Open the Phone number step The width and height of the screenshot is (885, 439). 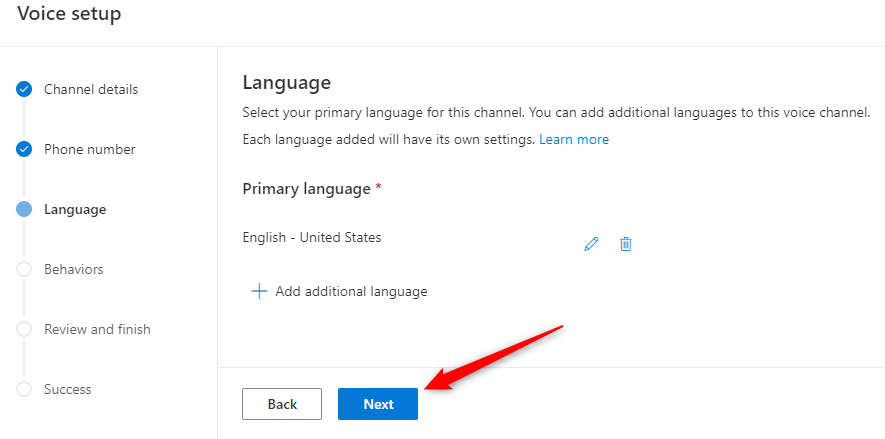click(89, 150)
